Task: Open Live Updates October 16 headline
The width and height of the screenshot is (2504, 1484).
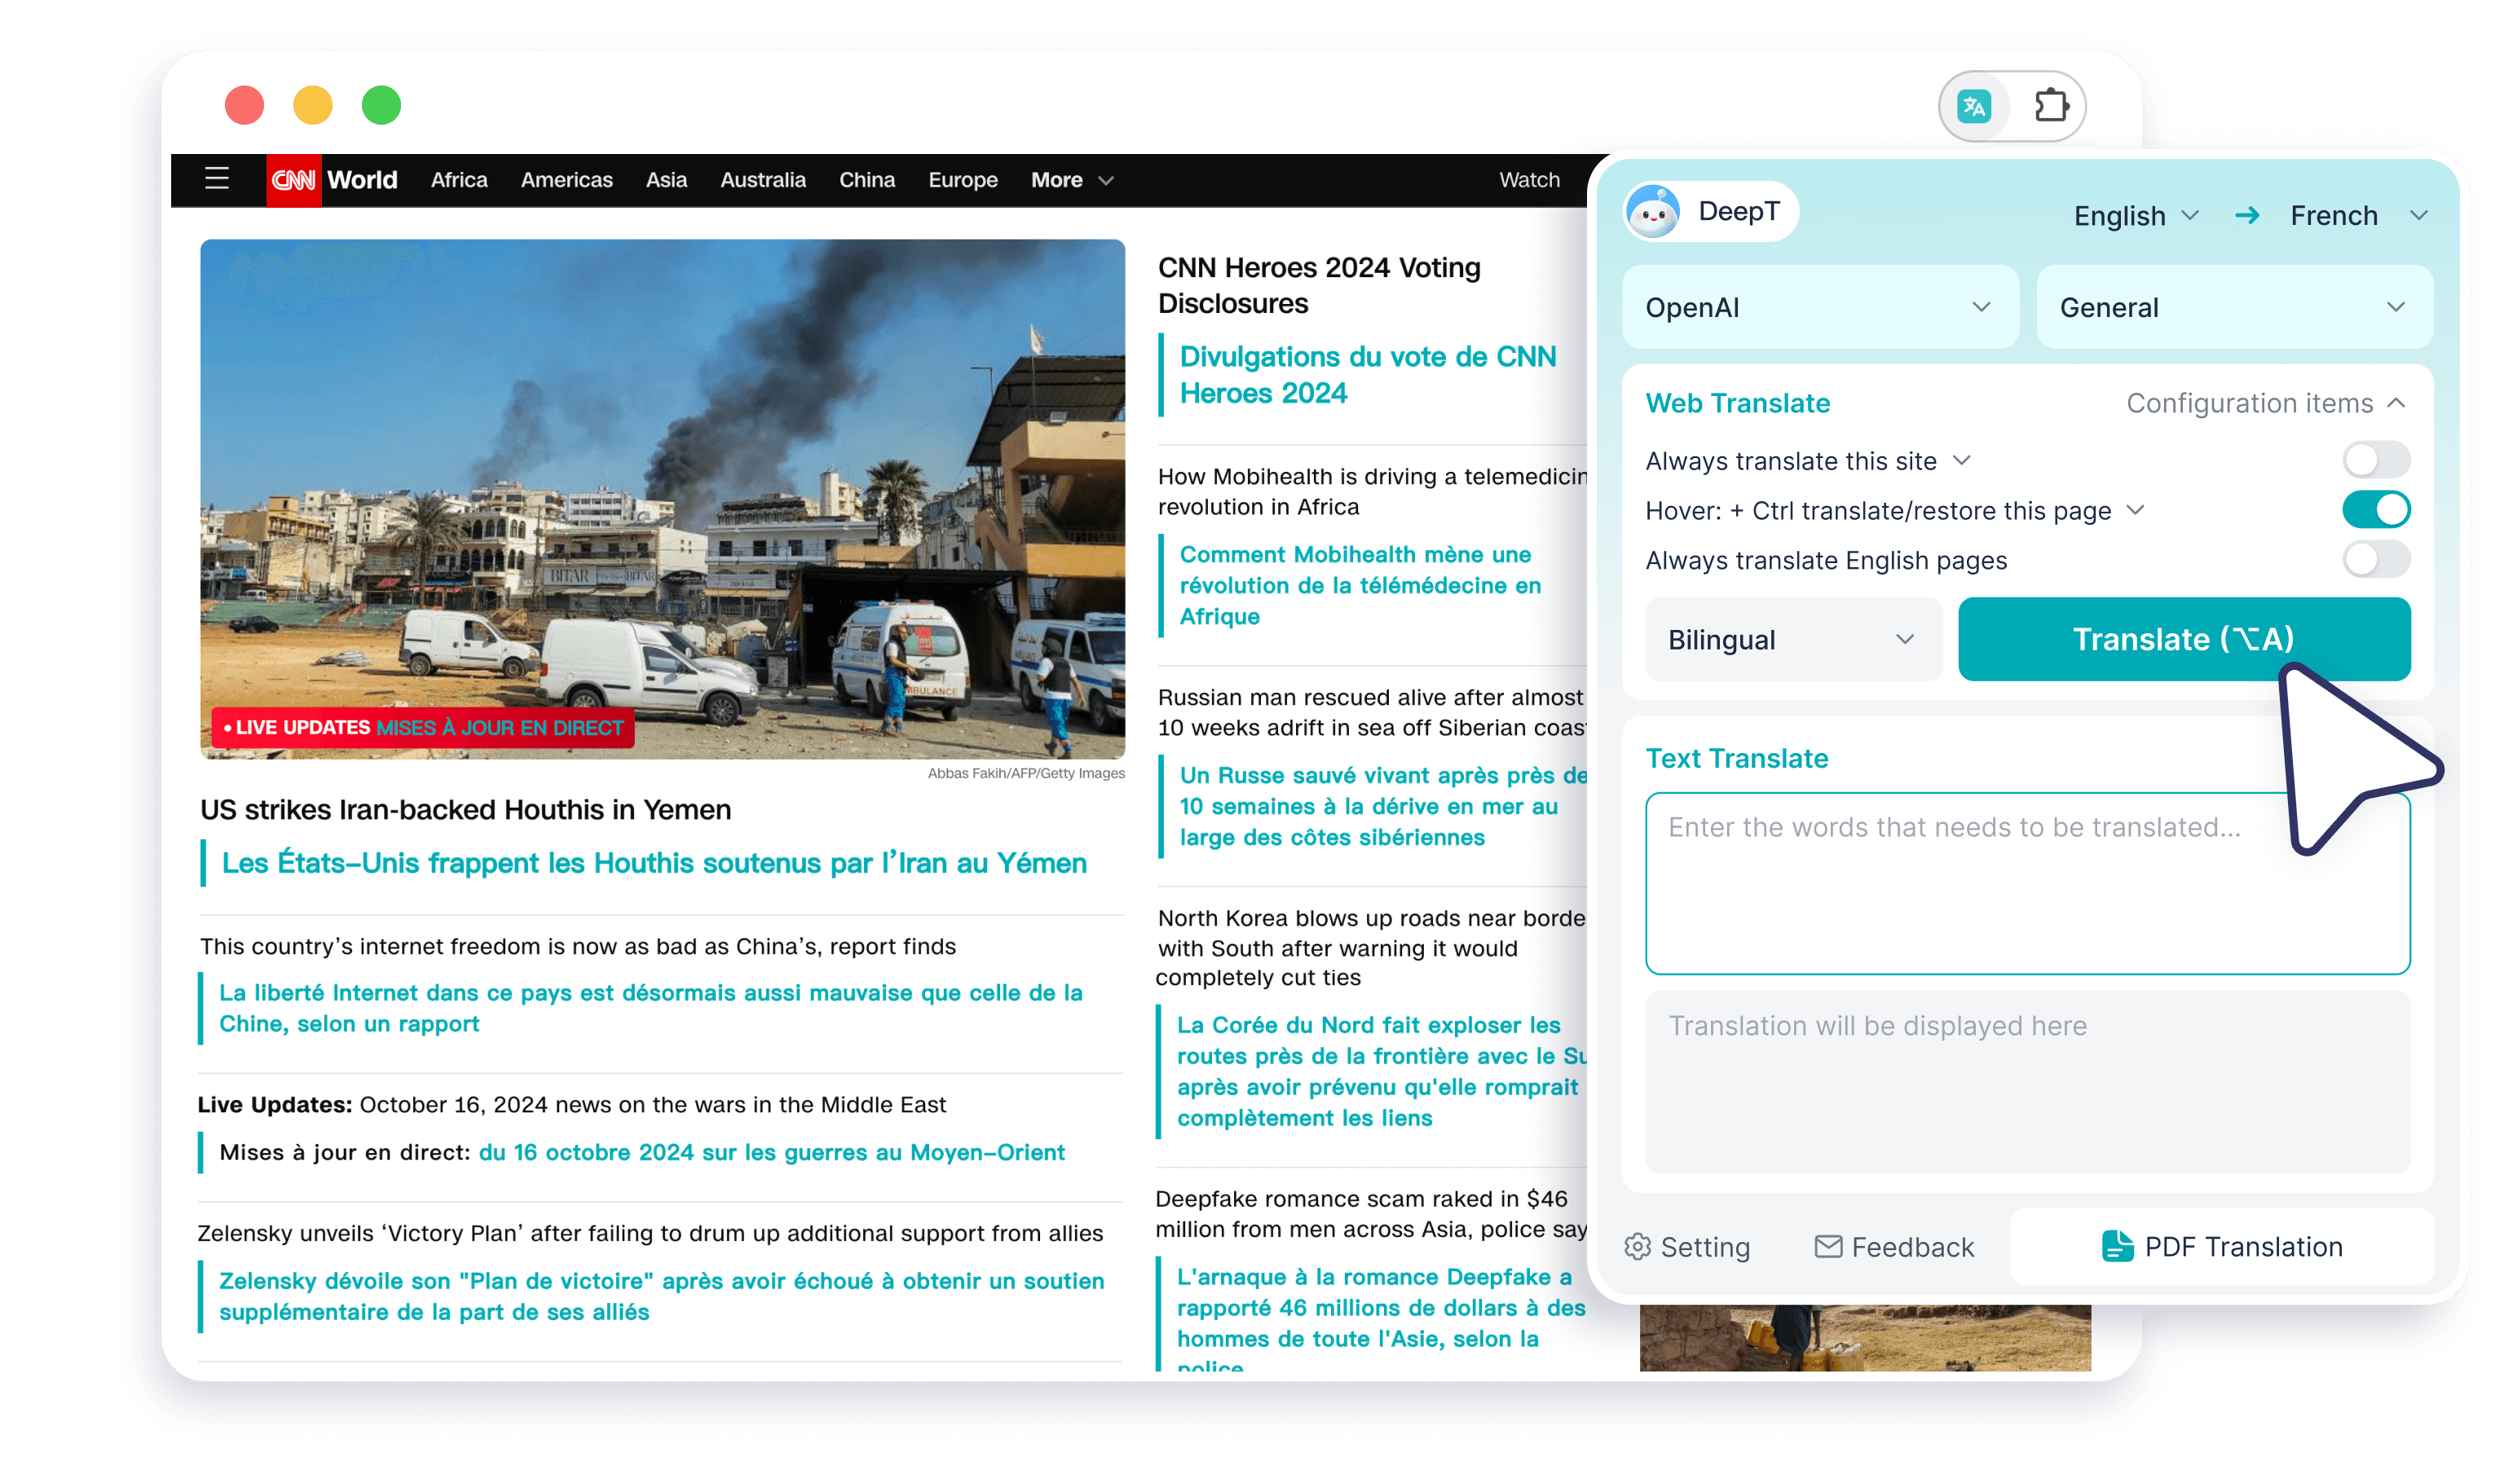Action: pos(571,1104)
